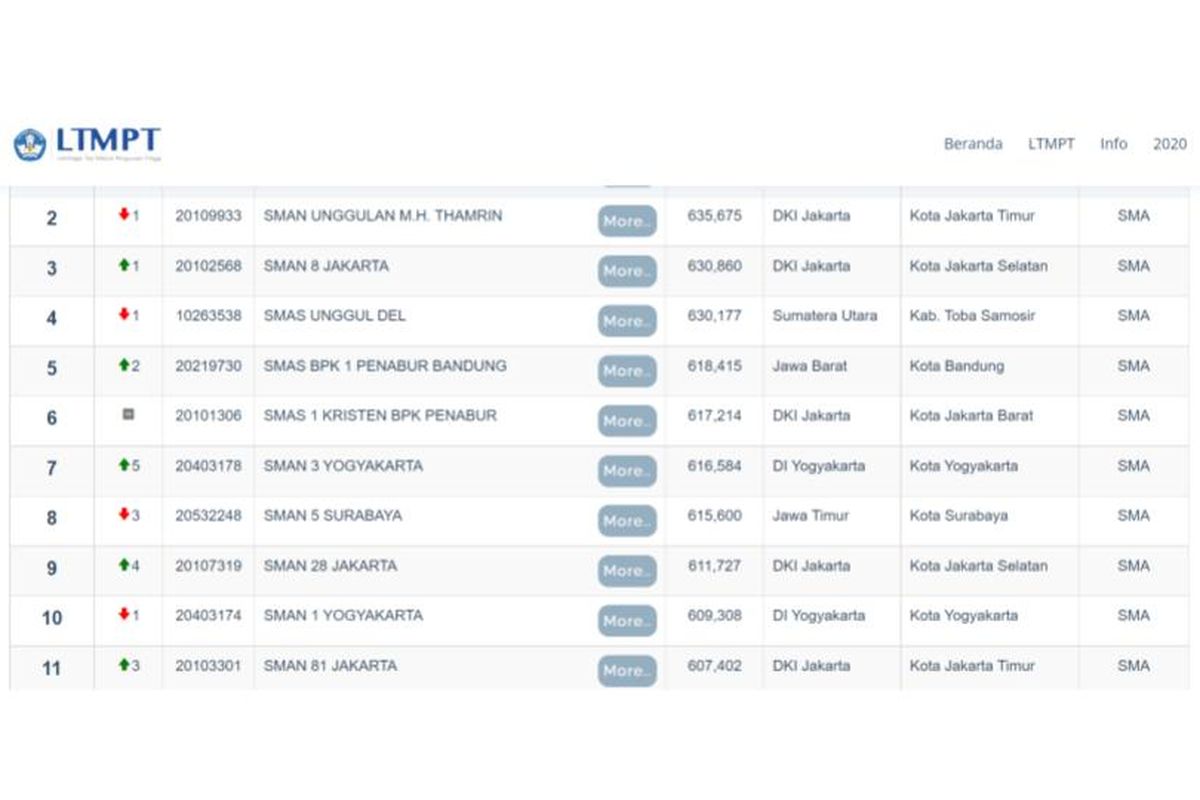Click More button for SMAS BPK 1 PENABUR BANDUNG
Screen dimensions: 1200x800
pos(627,371)
